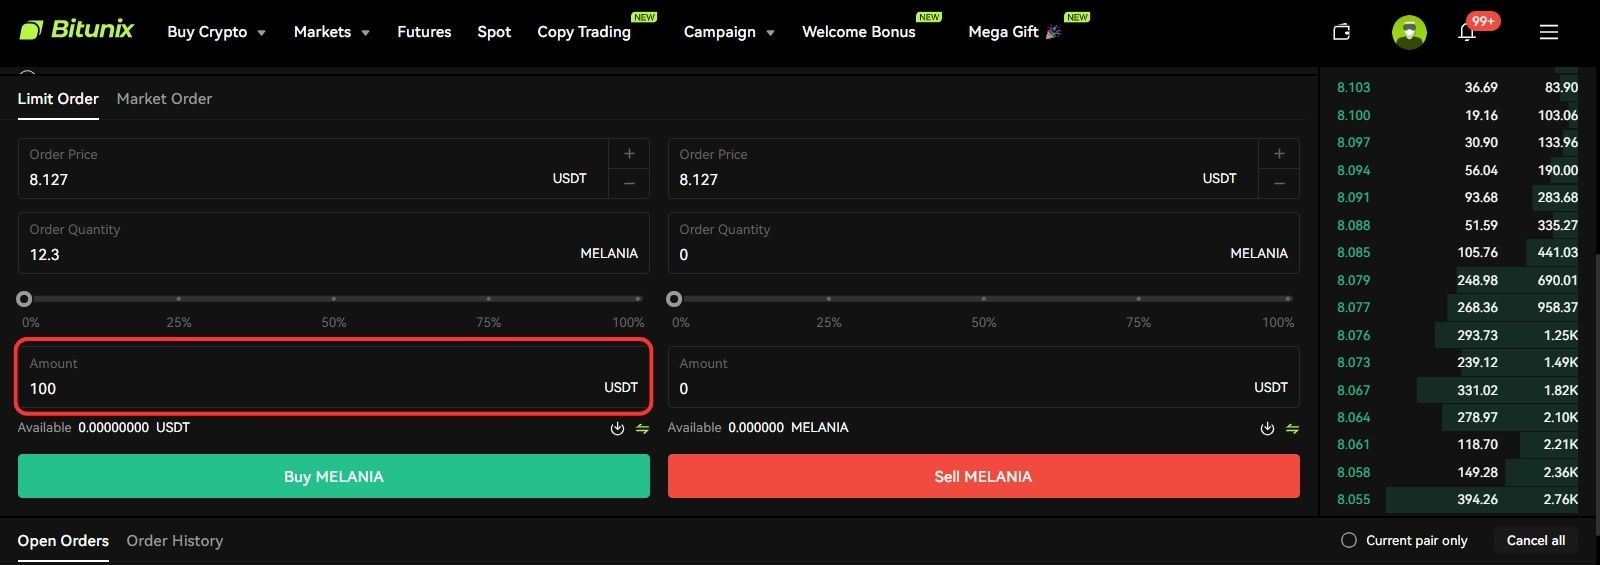Image resolution: width=1600 pixels, height=565 pixels.
Task: Toggle Current pair only option
Action: [1348, 540]
